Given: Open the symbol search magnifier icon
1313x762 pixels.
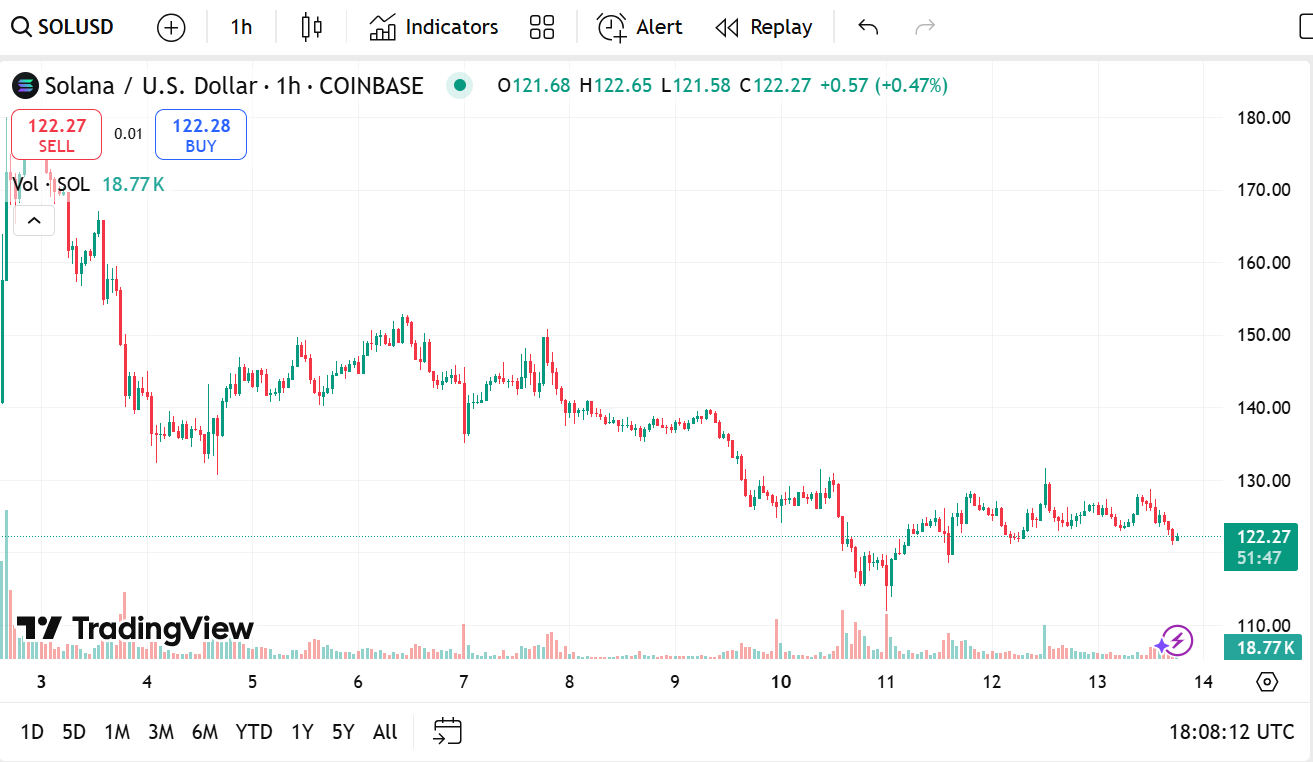Looking at the screenshot, I should click(x=20, y=27).
